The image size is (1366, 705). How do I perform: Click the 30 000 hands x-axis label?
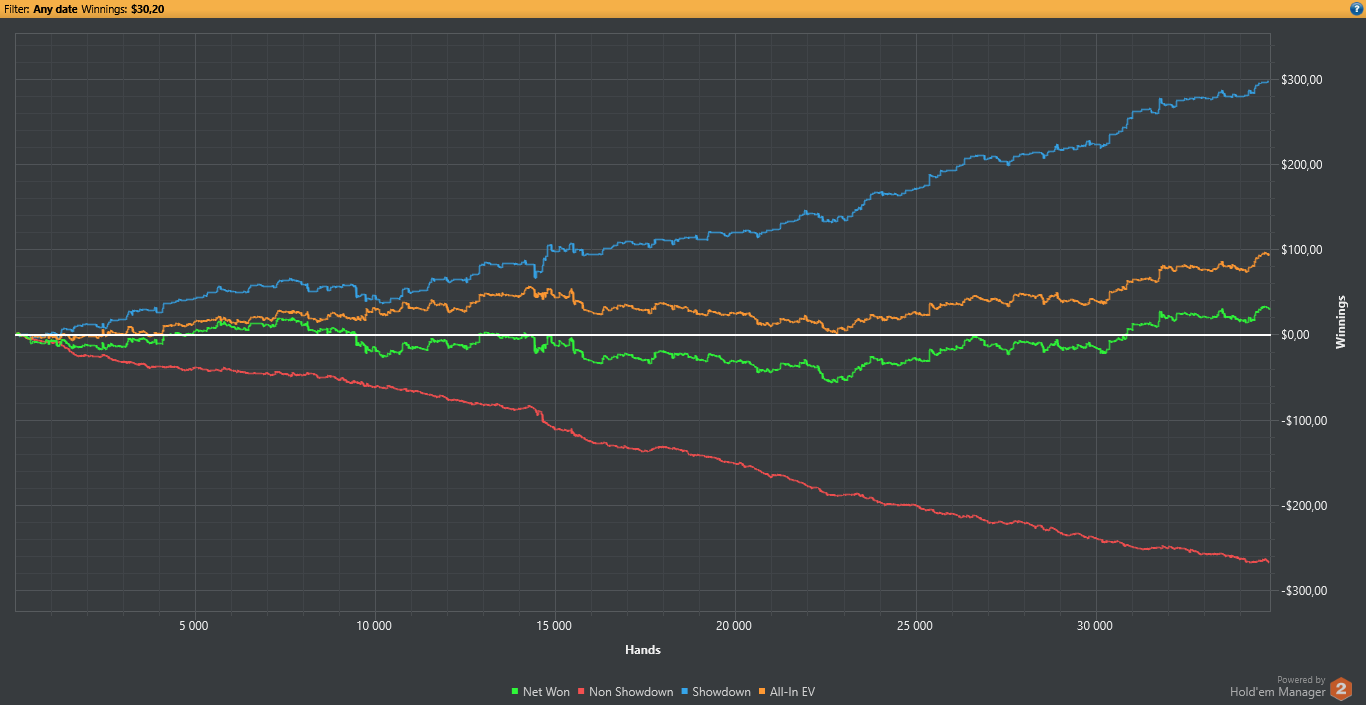1096,627
